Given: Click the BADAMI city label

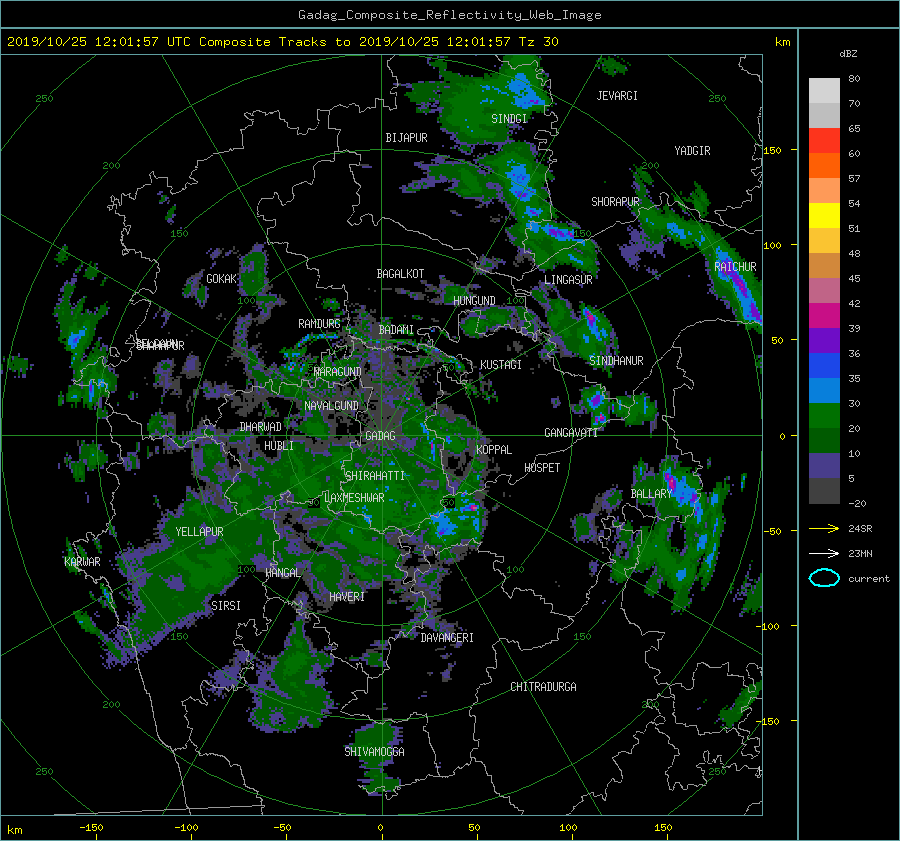Looking at the screenshot, I should [396, 330].
